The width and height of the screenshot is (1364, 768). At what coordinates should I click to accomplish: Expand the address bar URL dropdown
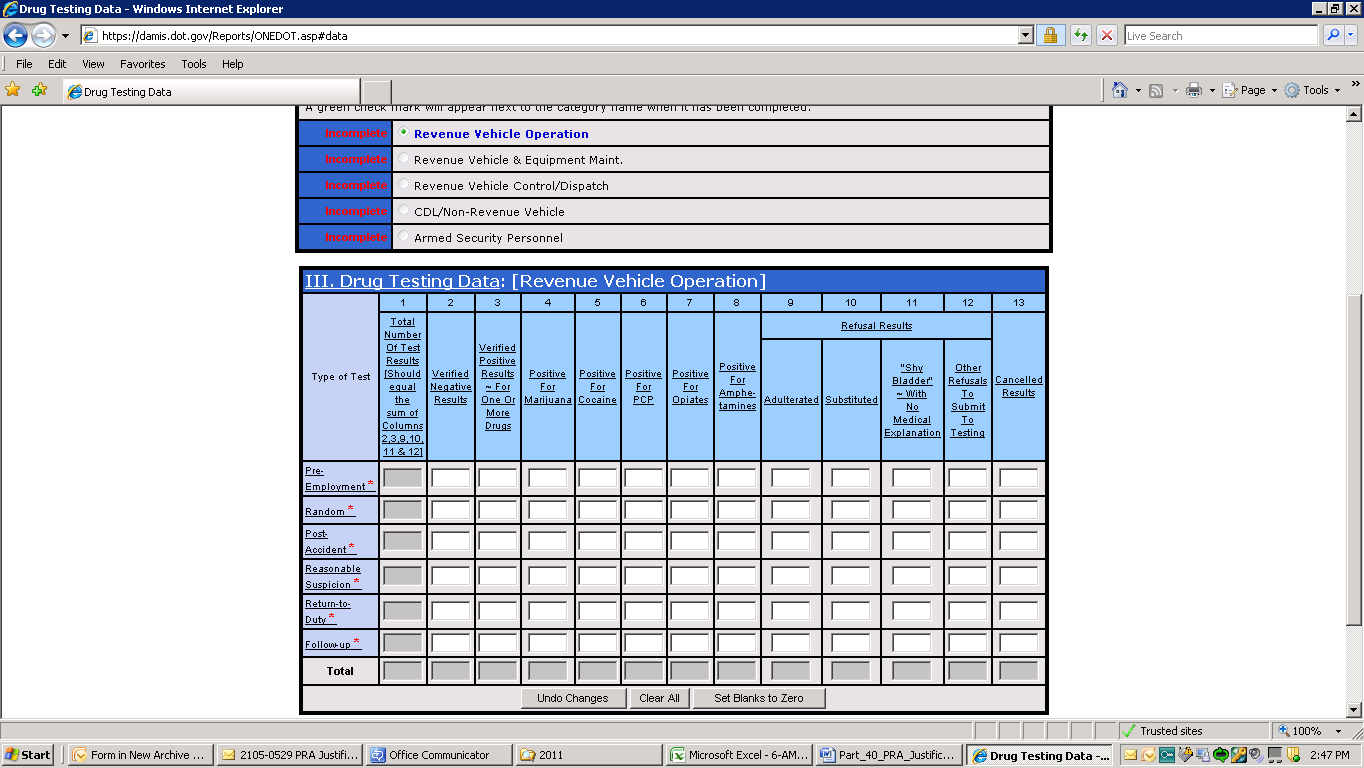coord(1025,36)
